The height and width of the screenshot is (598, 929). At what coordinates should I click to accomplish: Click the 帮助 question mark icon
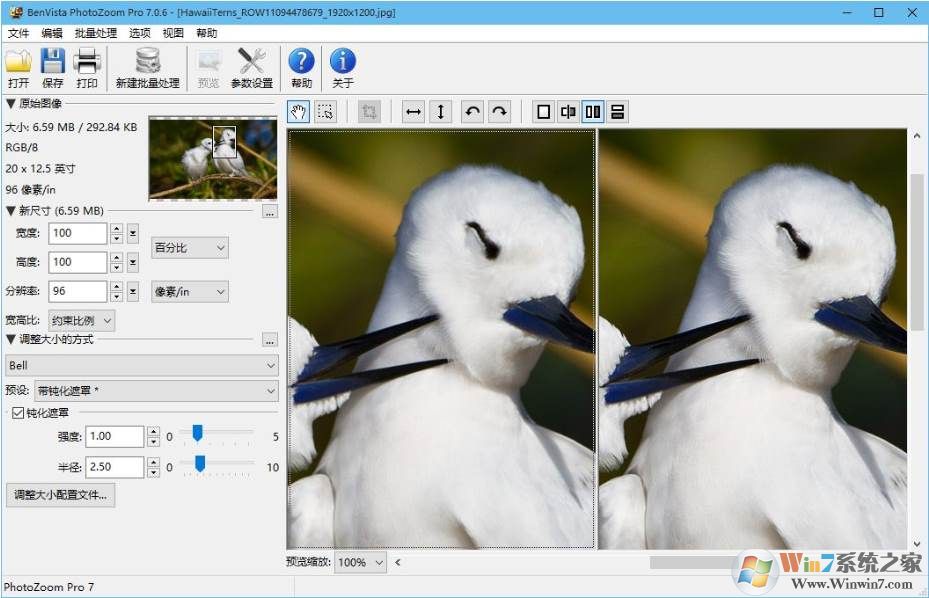tap(301, 62)
